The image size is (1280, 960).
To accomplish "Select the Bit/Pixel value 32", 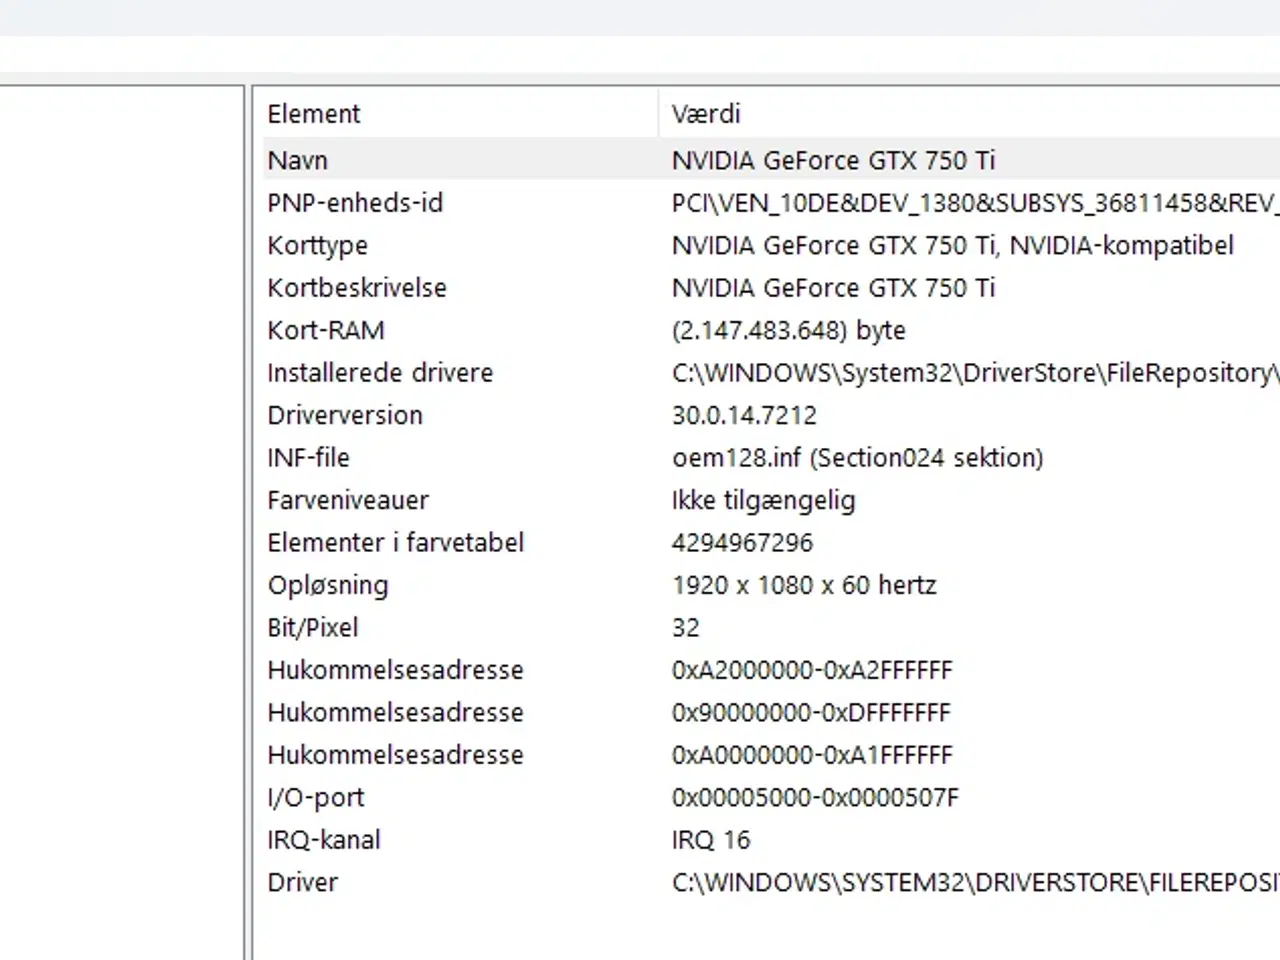I will tap(685, 628).
